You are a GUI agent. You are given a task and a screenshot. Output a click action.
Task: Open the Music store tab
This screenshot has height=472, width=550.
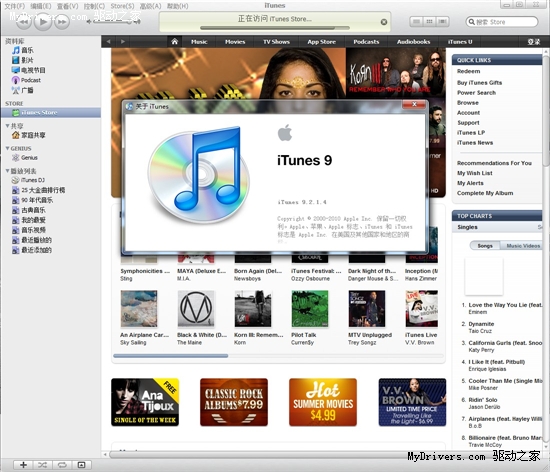[199, 42]
